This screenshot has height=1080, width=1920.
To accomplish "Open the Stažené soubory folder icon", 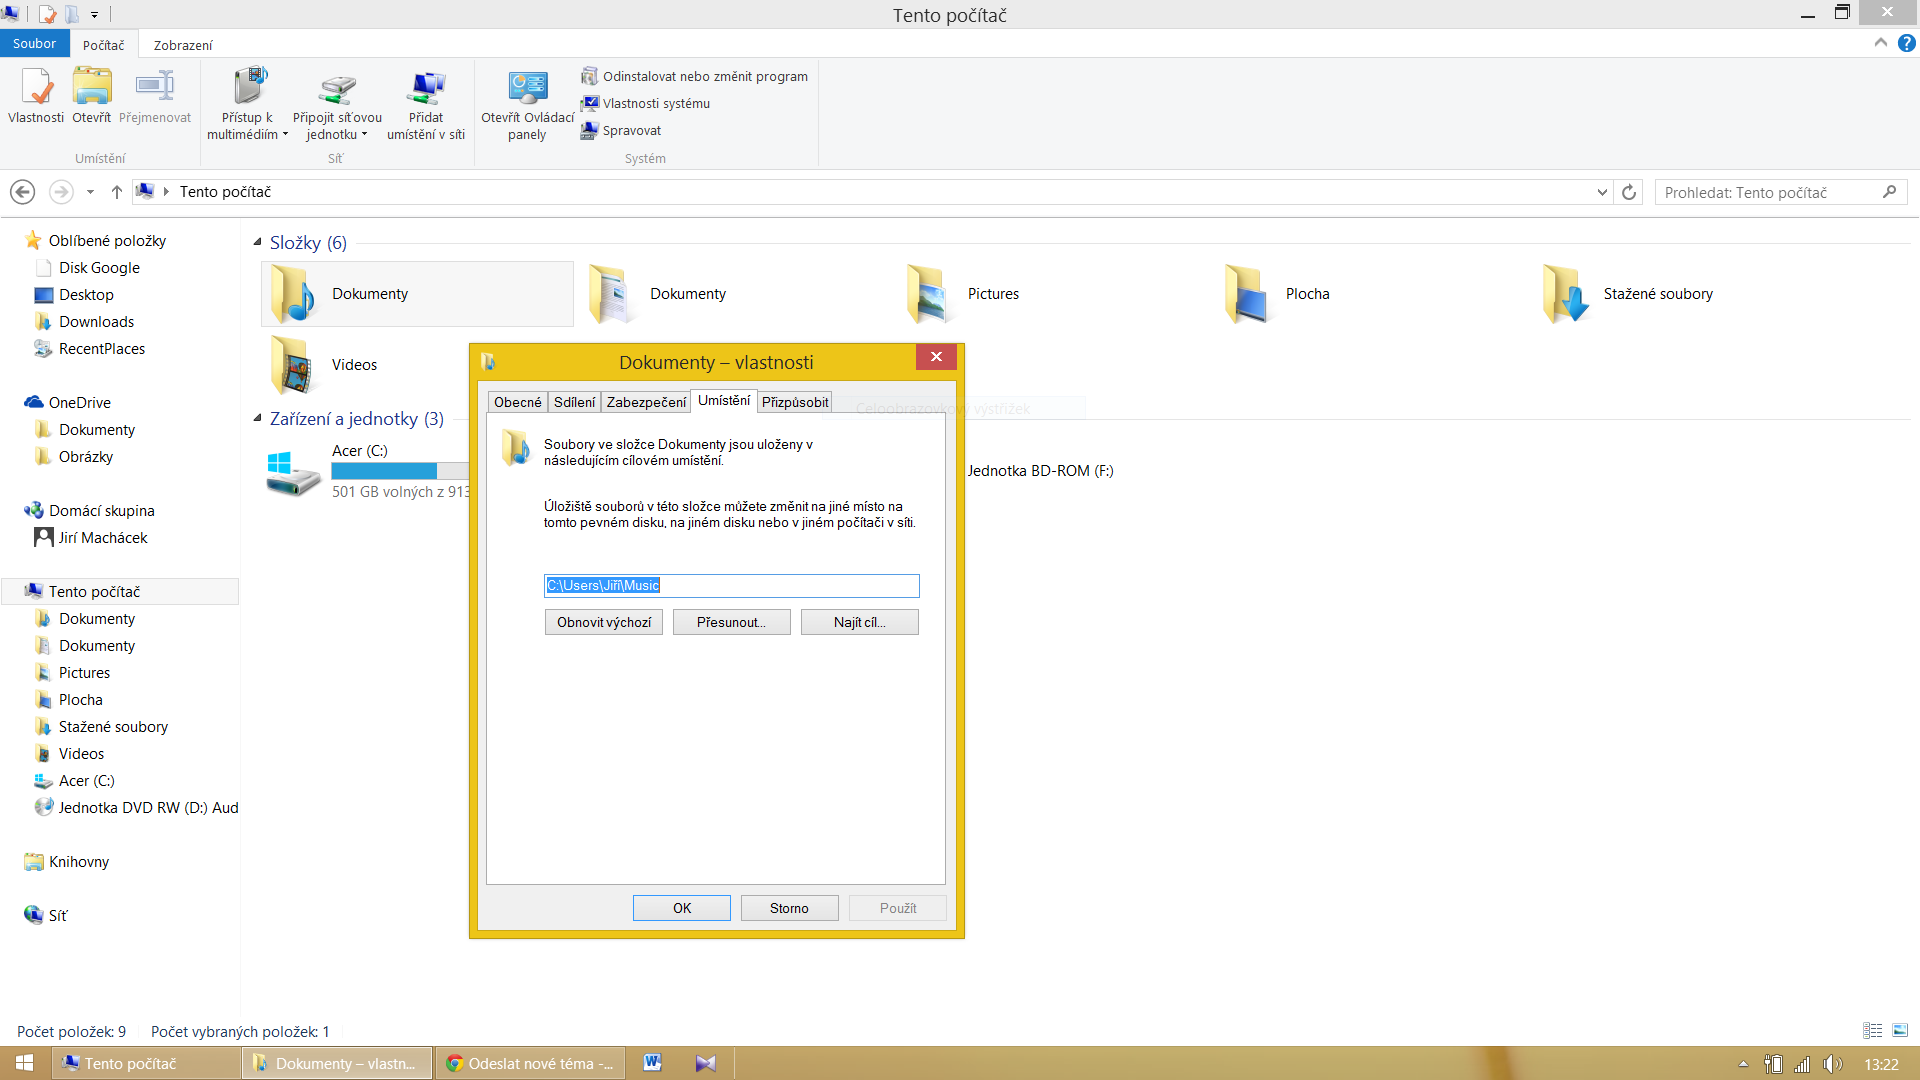I will pyautogui.click(x=1565, y=294).
